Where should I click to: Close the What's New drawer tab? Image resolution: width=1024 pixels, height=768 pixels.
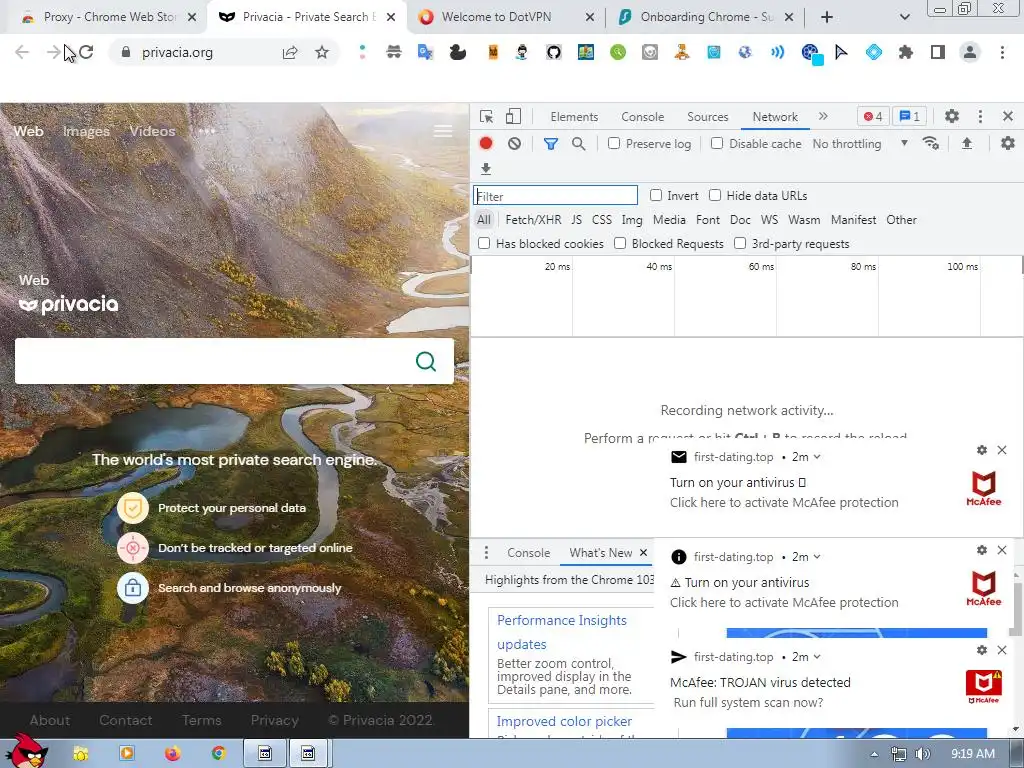(x=643, y=552)
